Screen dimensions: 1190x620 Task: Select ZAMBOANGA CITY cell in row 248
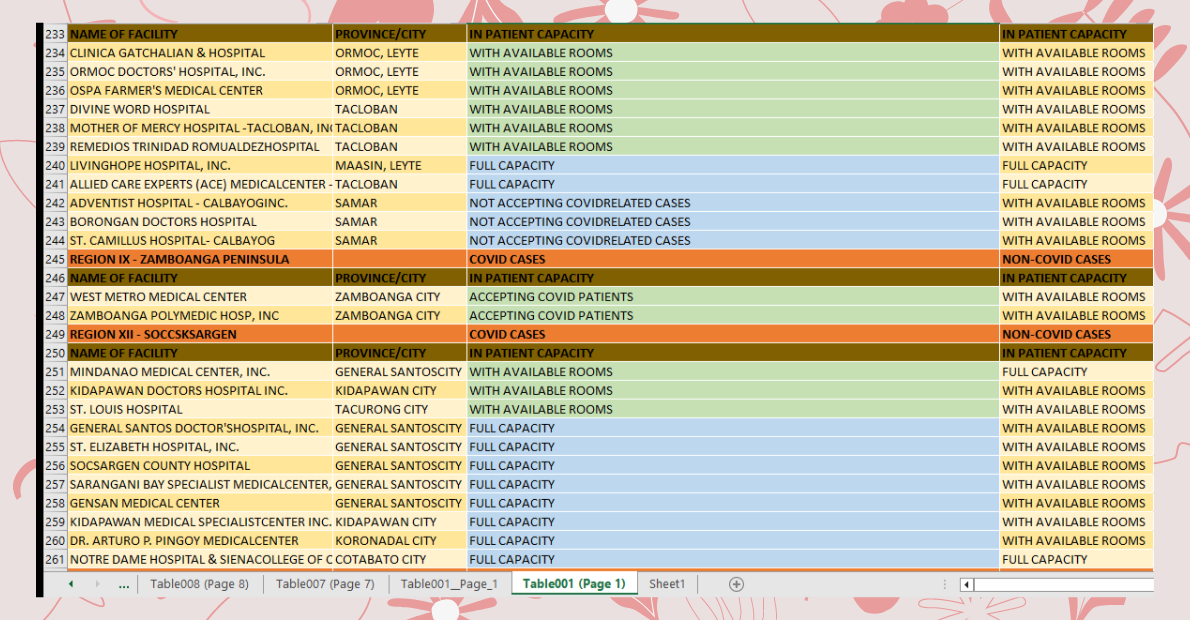tap(399, 316)
